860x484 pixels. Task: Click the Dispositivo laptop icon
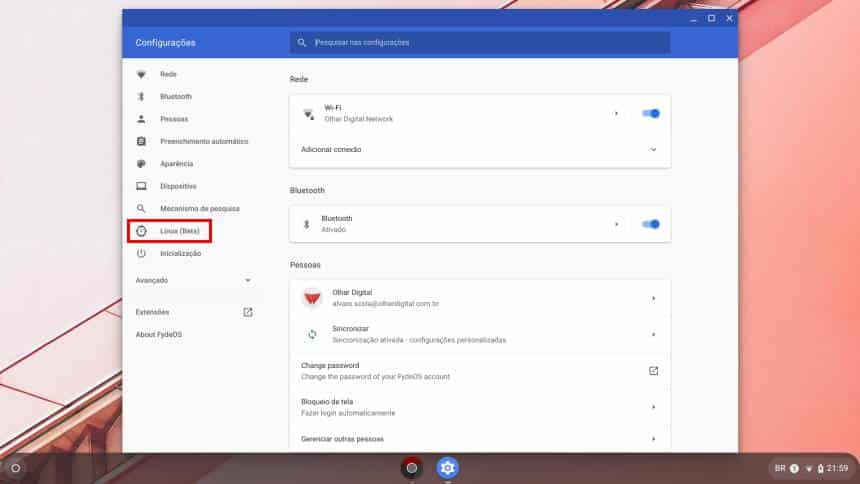(141, 187)
